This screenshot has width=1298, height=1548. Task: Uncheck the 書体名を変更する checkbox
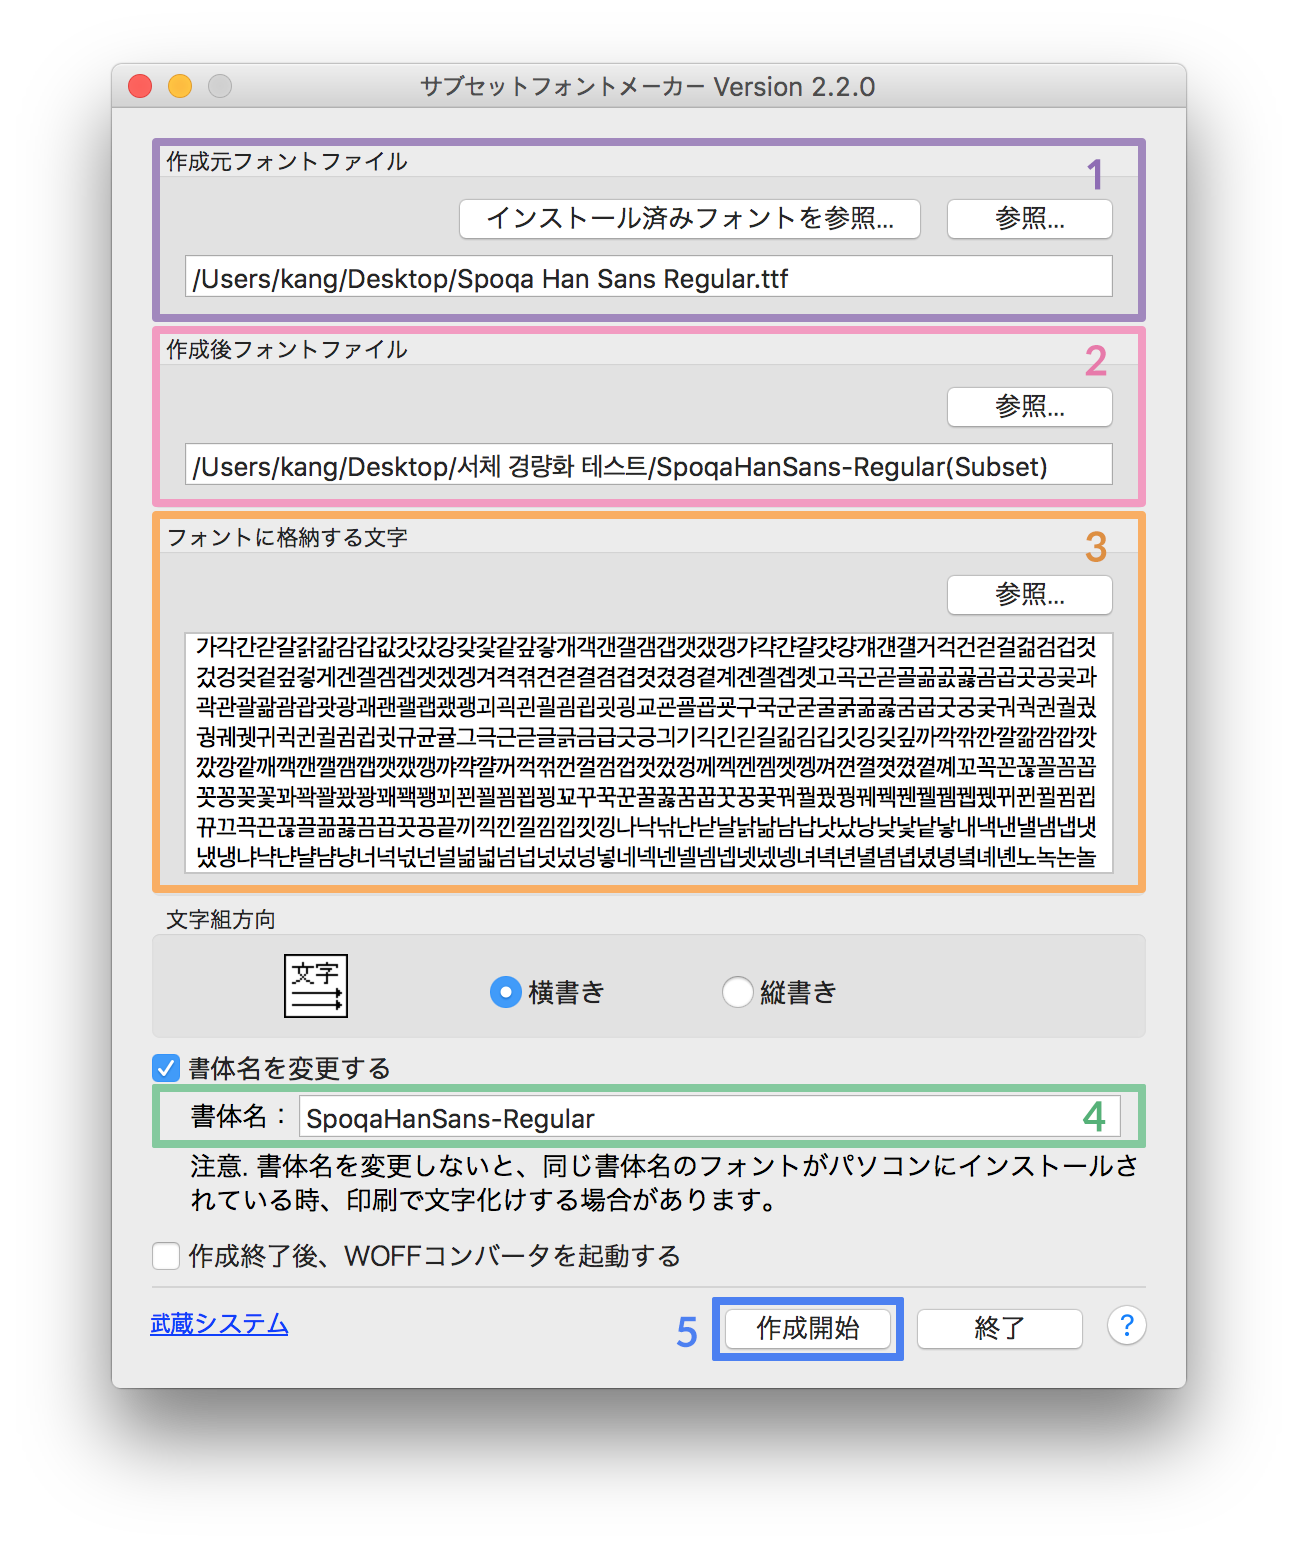pyautogui.click(x=166, y=1068)
